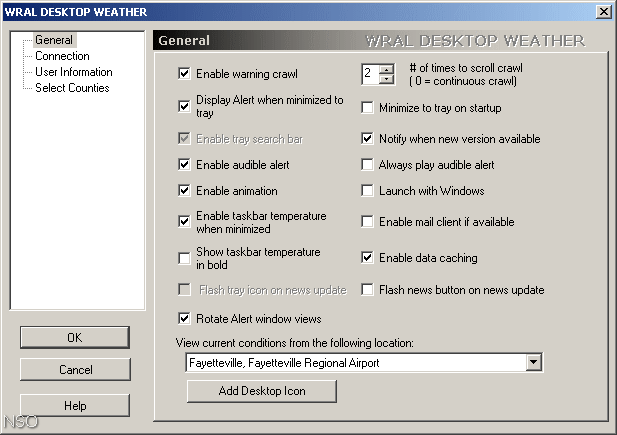
Task: Open the Connection settings page
Action: [x=62, y=56]
